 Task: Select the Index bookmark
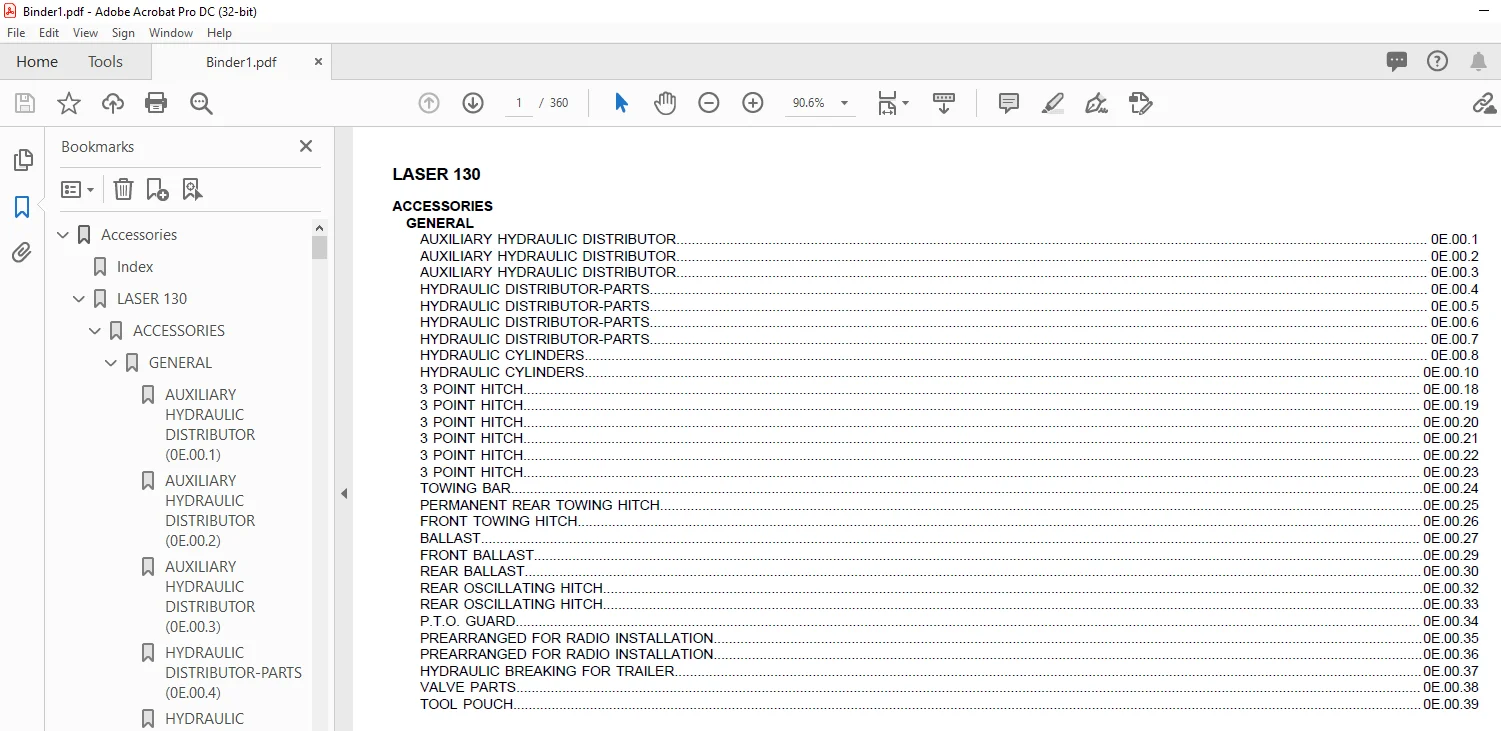click(135, 267)
